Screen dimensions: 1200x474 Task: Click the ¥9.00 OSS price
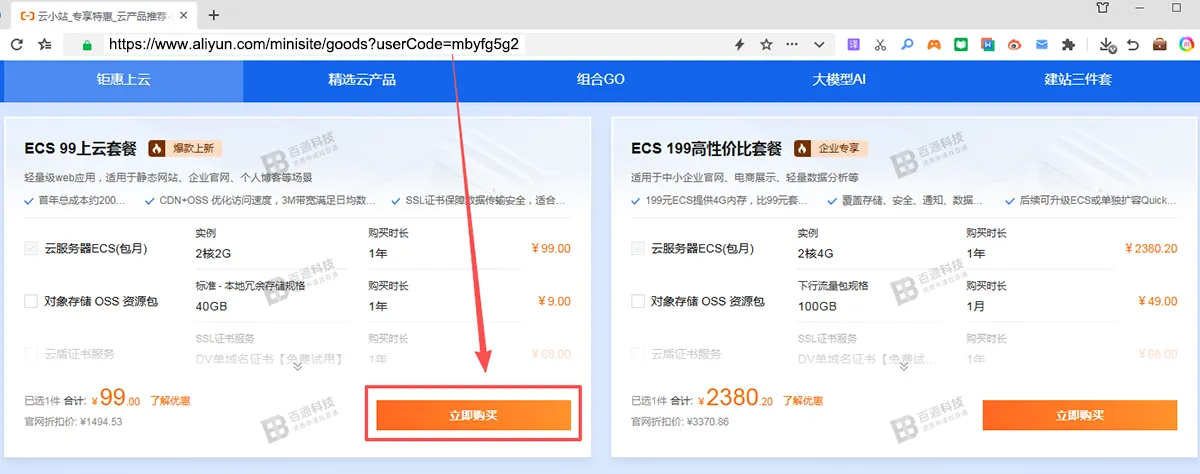click(x=554, y=301)
